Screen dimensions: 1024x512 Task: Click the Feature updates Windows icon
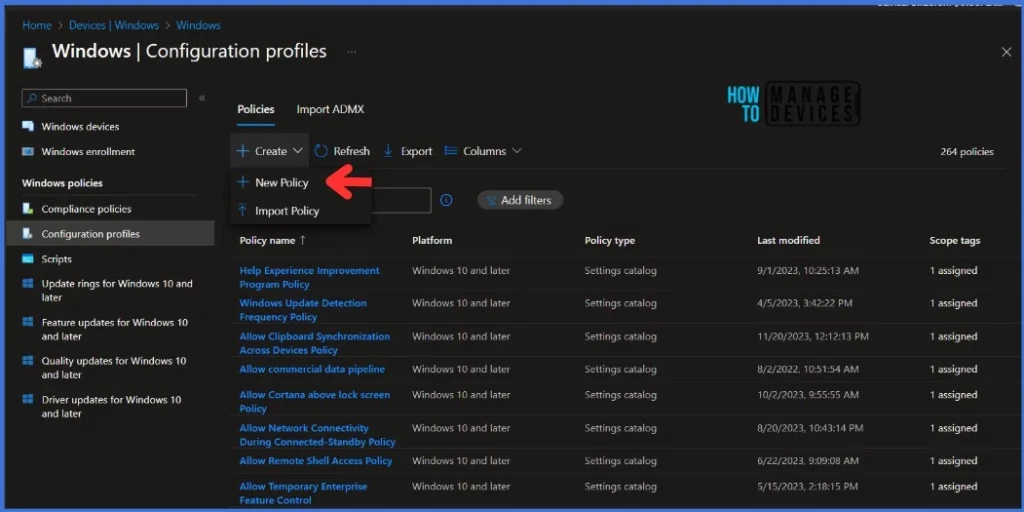28,322
